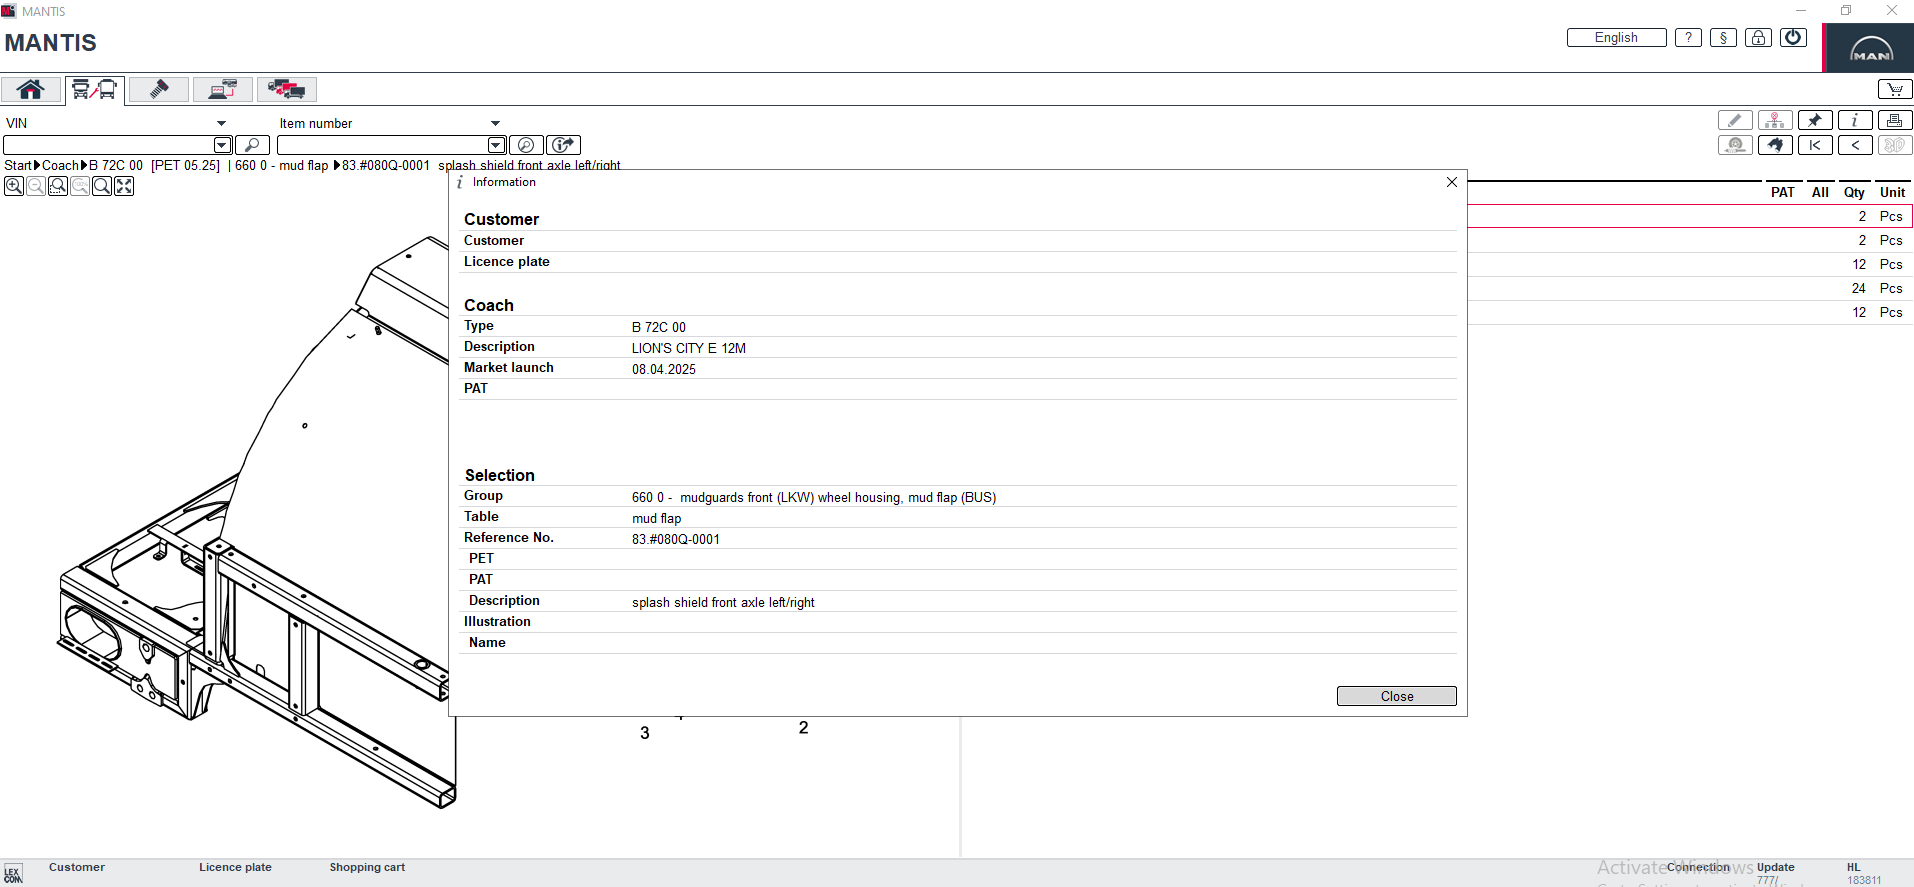Click the All column header
This screenshot has width=1914, height=887.
point(1820,192)
